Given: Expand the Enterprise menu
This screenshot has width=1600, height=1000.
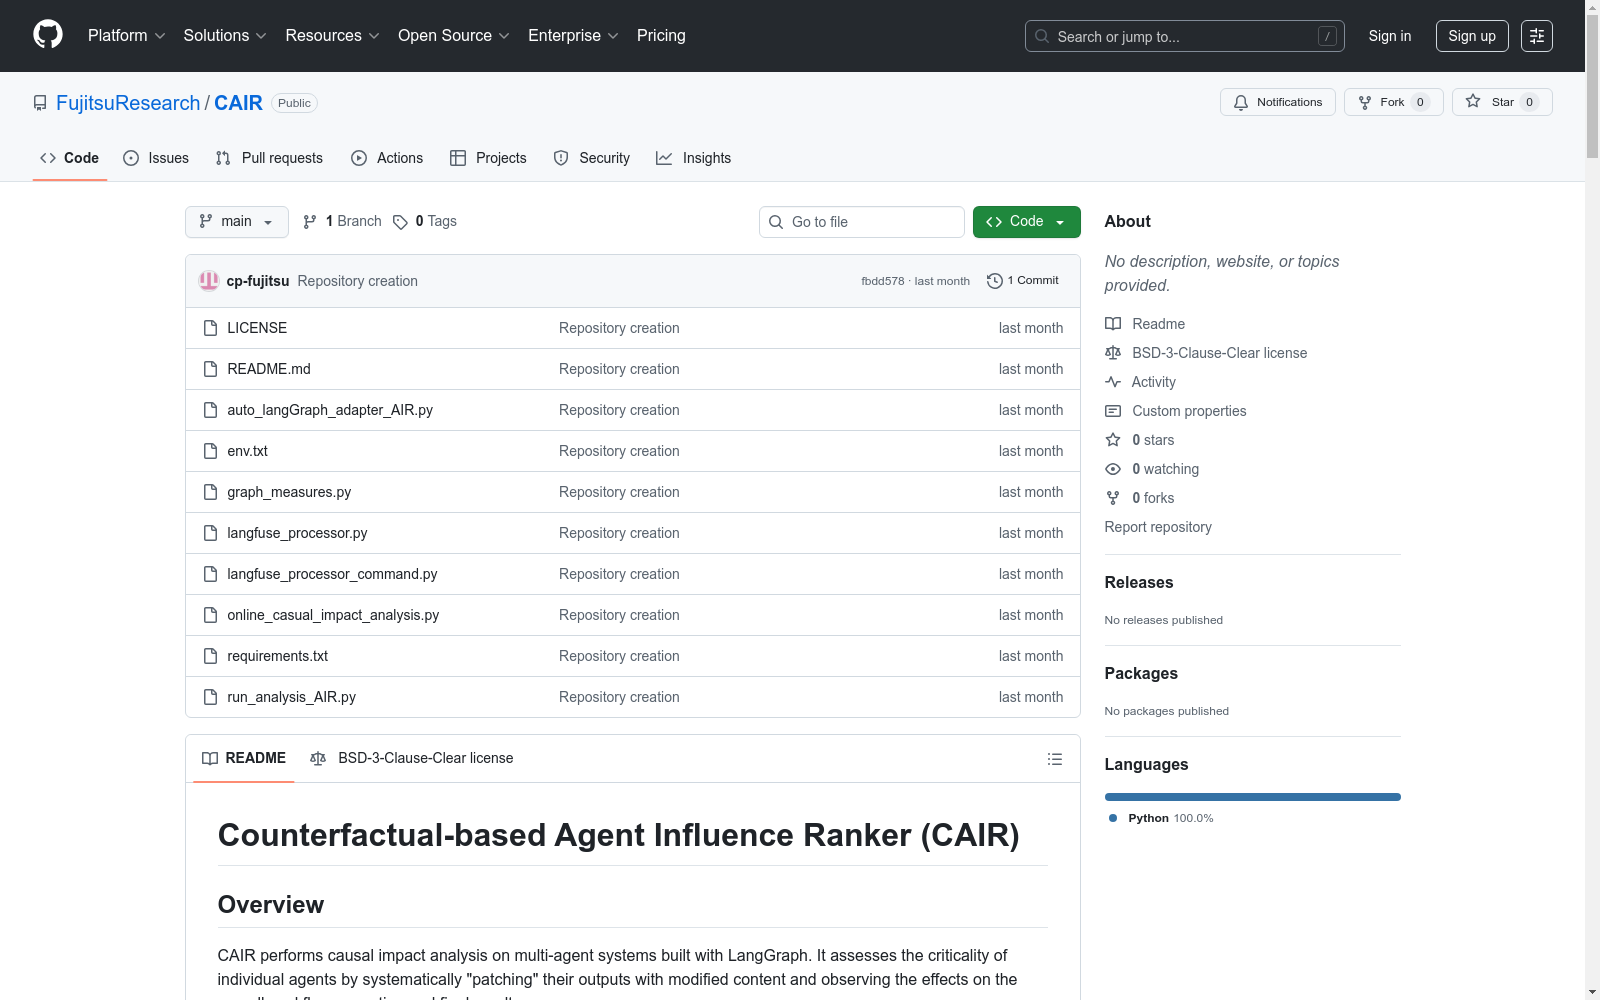Looking at the screenshot, I should point(573,35).
